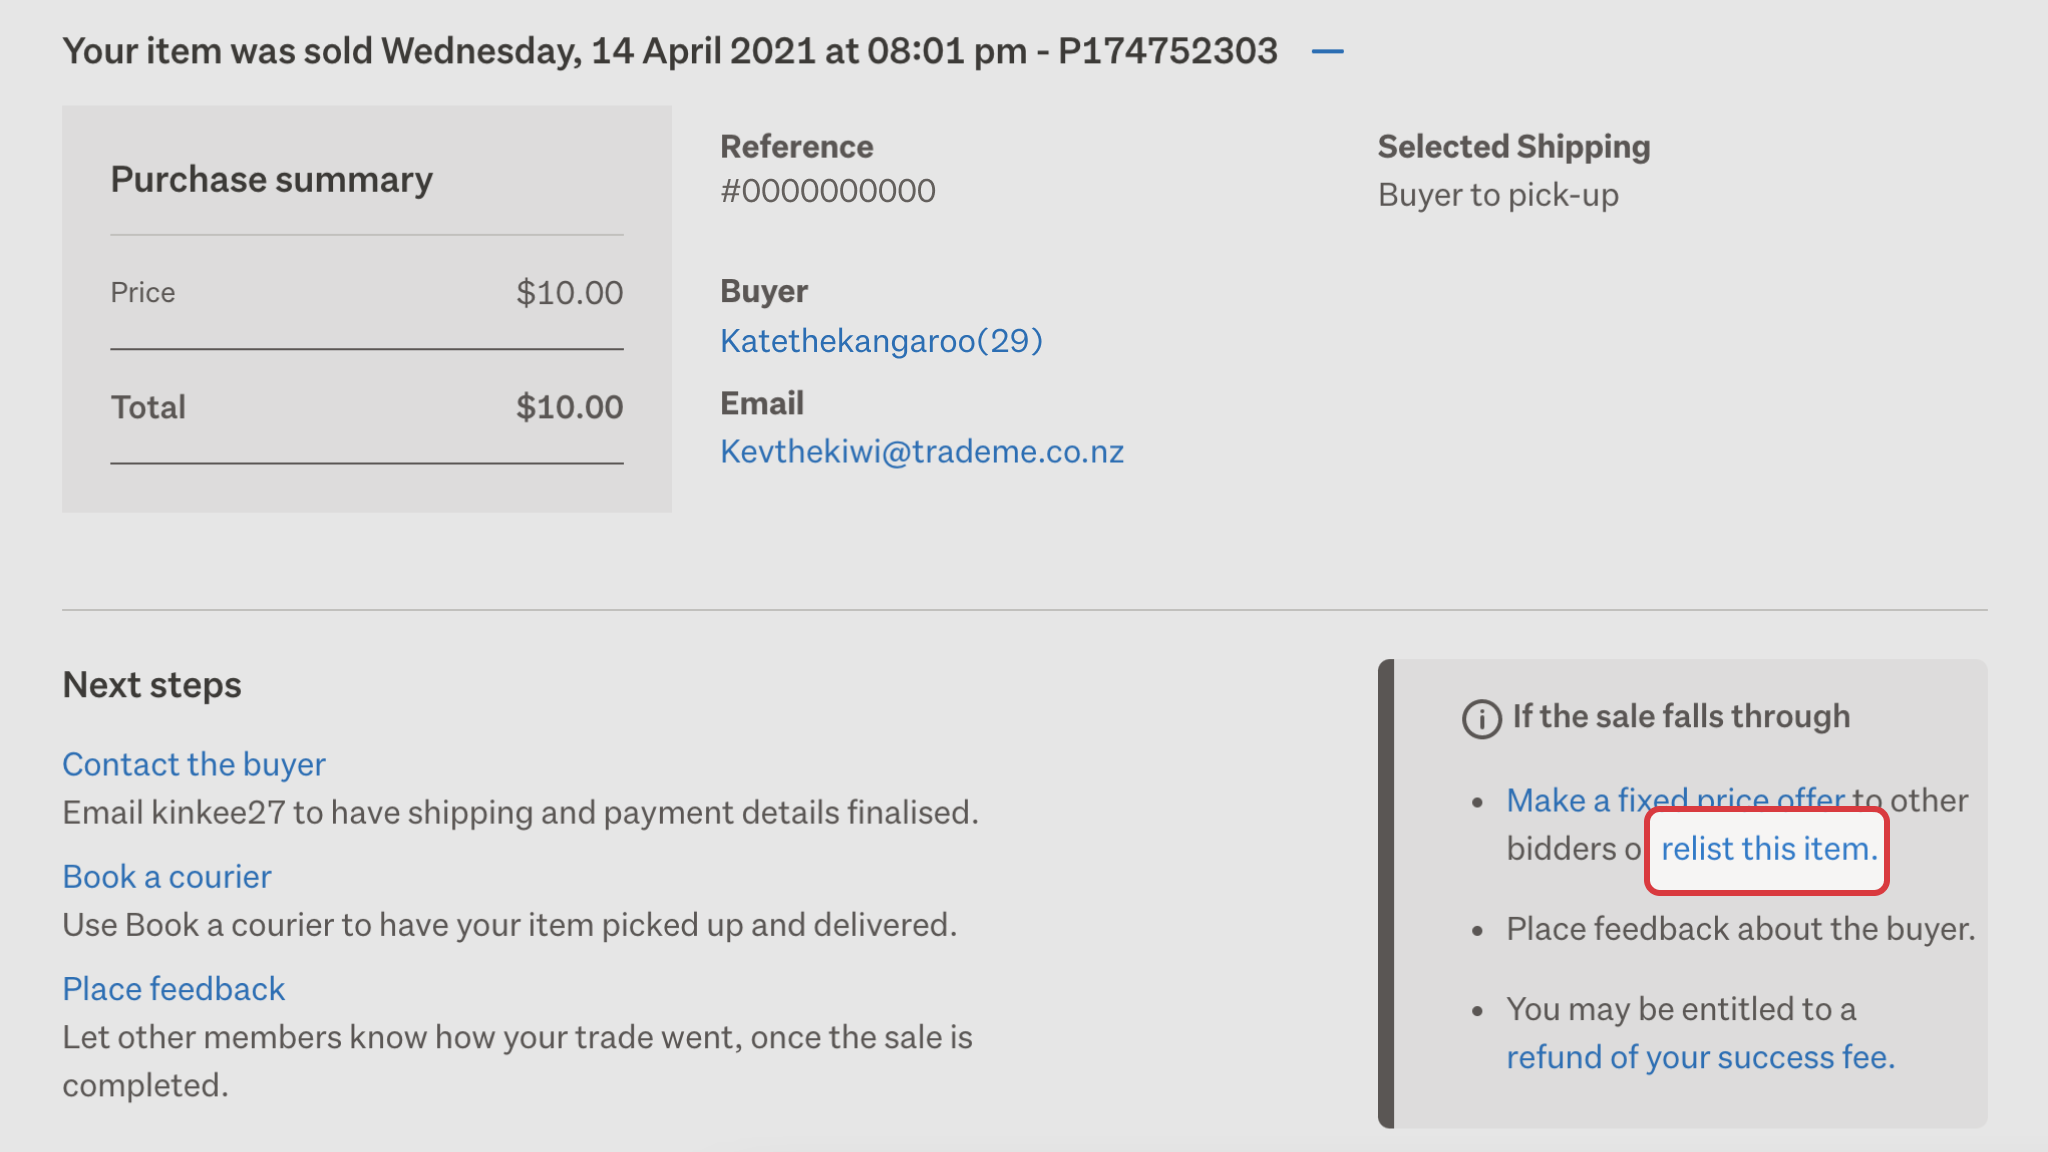This screenshot has width=2048, height=1152.
Task: Click the Total $10.00 amount
Action: pyautogui.click(x=569, y=407)
